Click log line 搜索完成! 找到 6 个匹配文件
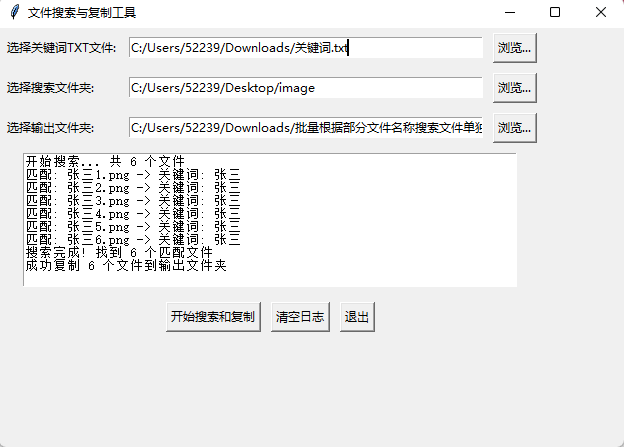 119,252
